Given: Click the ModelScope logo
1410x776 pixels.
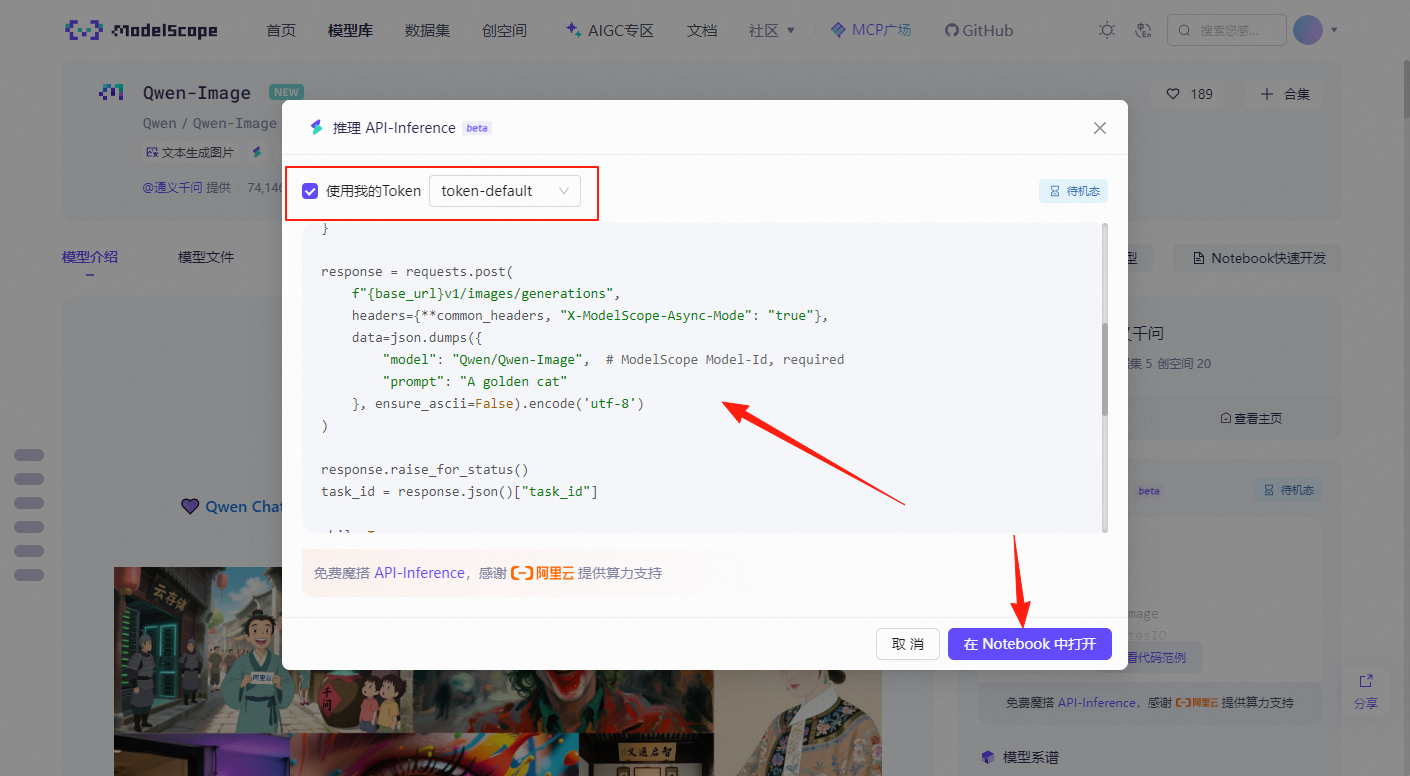Looking at the screenshot, I should tap(141, 30).
